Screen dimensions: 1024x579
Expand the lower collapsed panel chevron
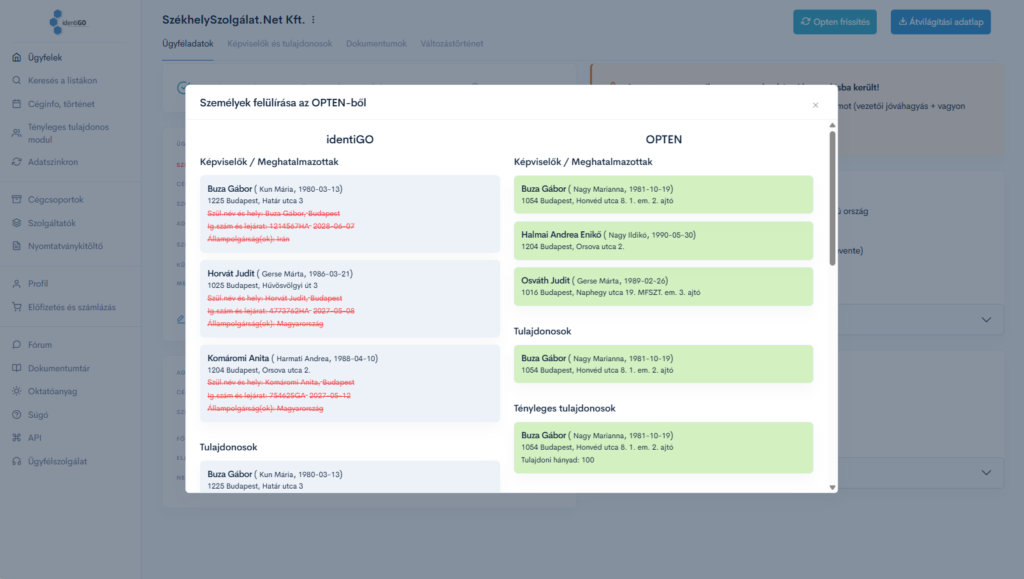click(986, 473)
